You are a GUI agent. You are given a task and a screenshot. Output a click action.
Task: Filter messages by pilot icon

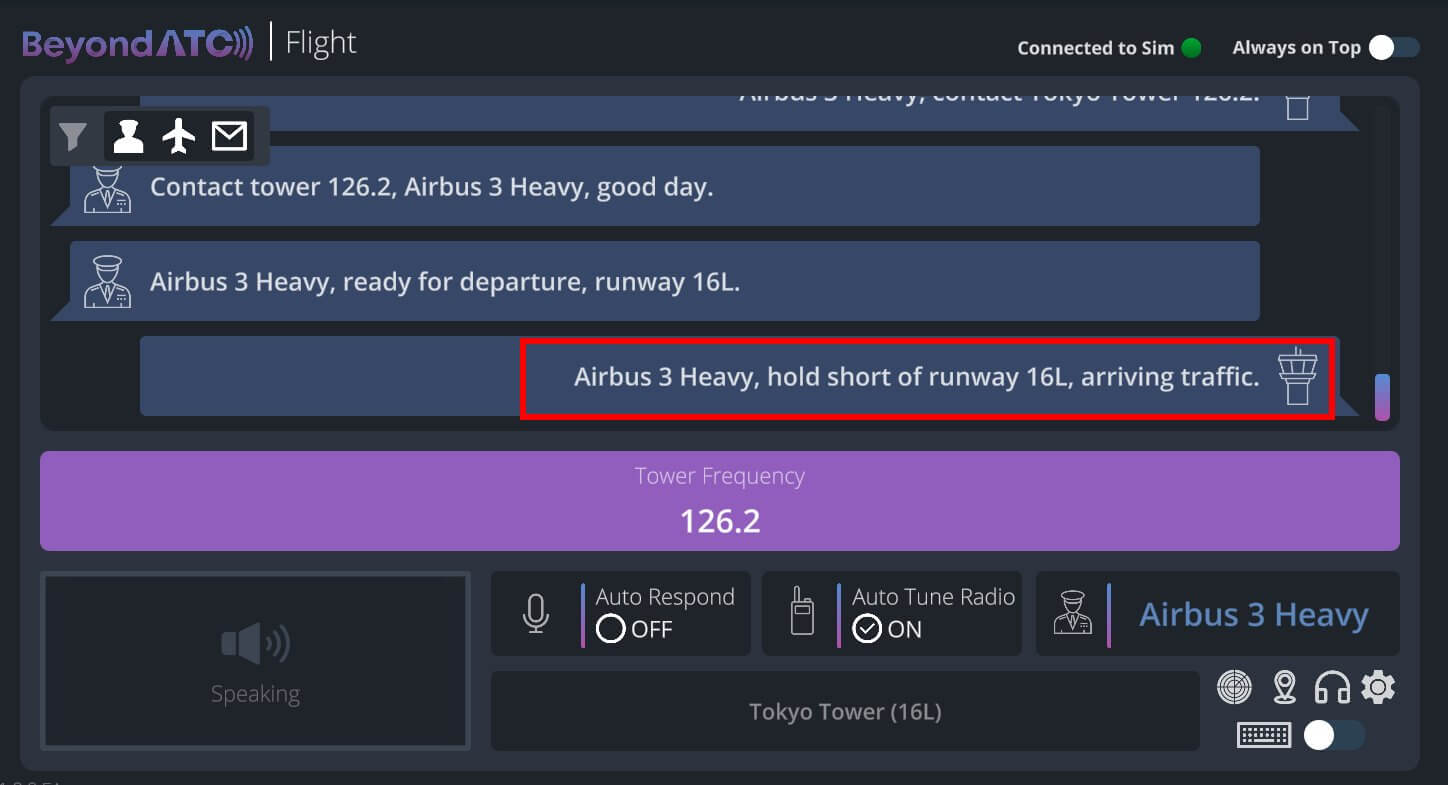point(129,135)
